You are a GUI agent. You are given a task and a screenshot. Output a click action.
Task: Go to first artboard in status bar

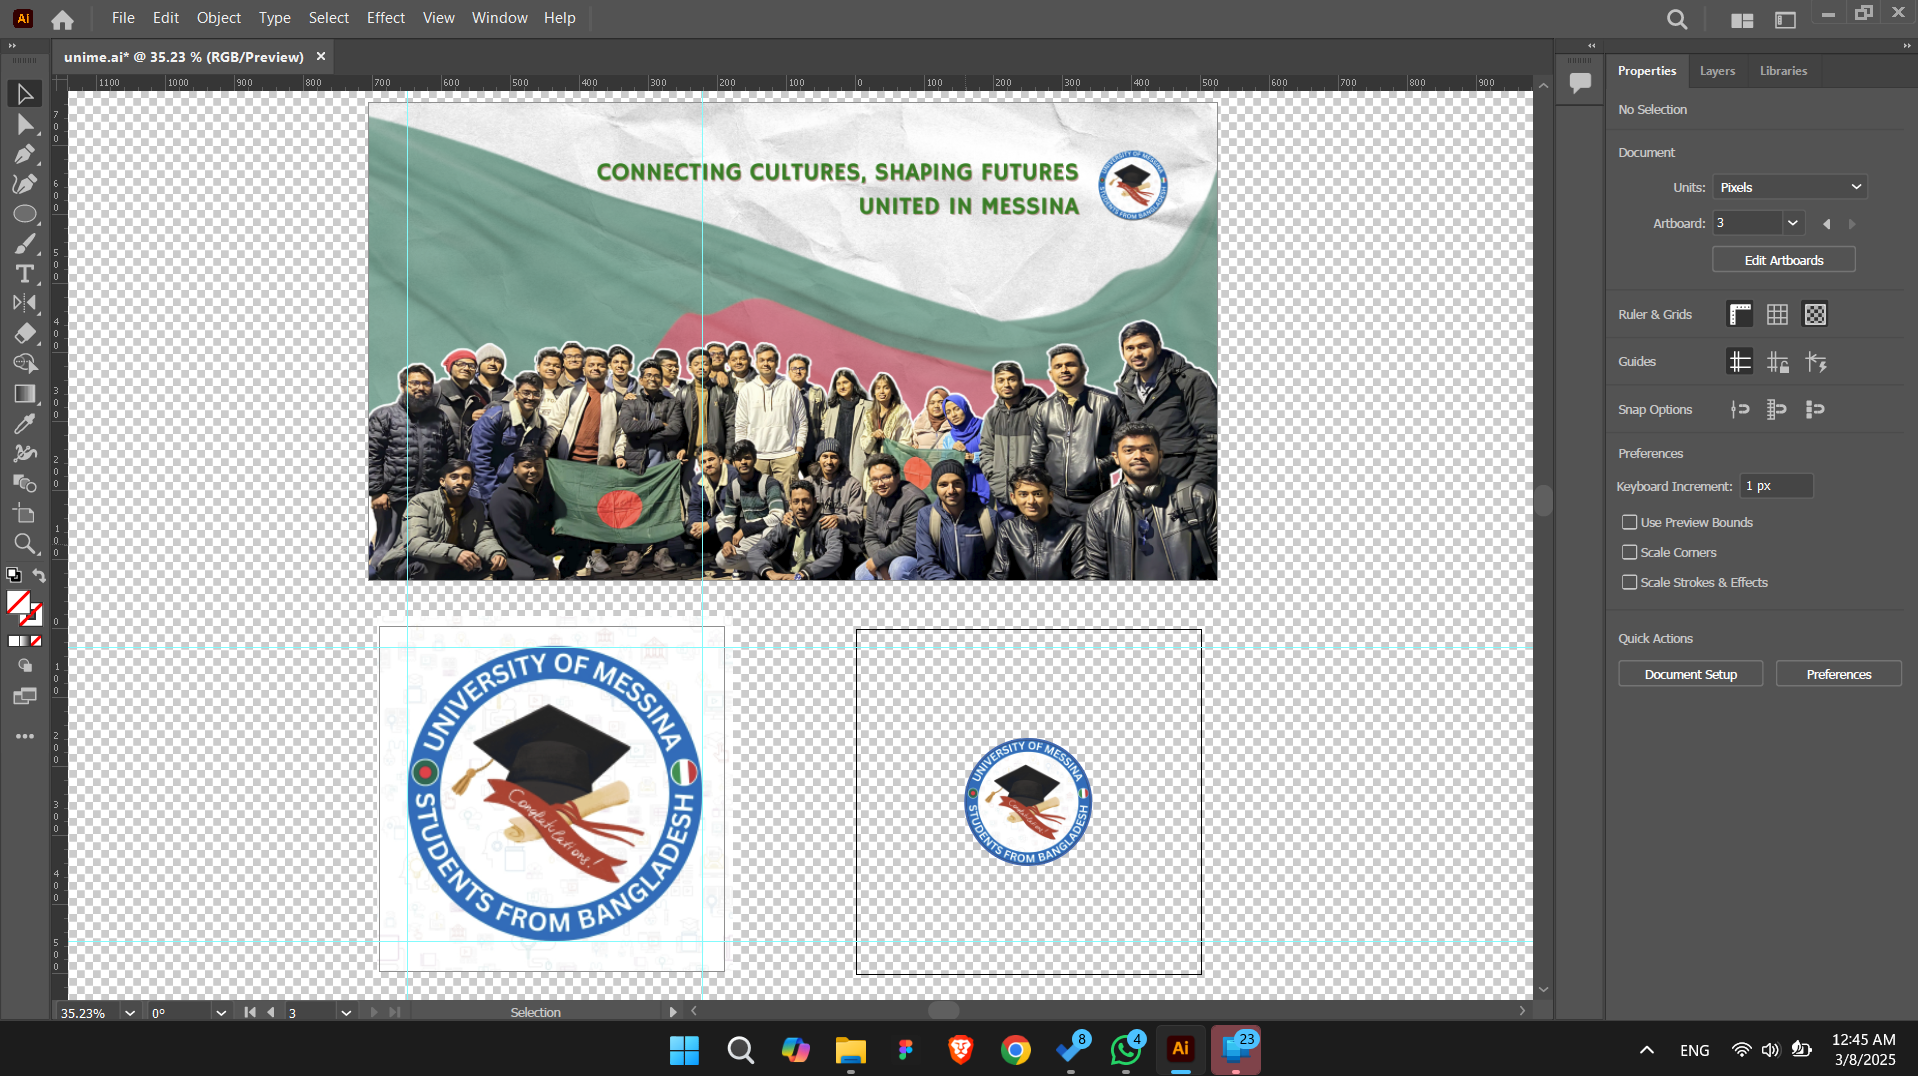click(x=250, y=1012)
